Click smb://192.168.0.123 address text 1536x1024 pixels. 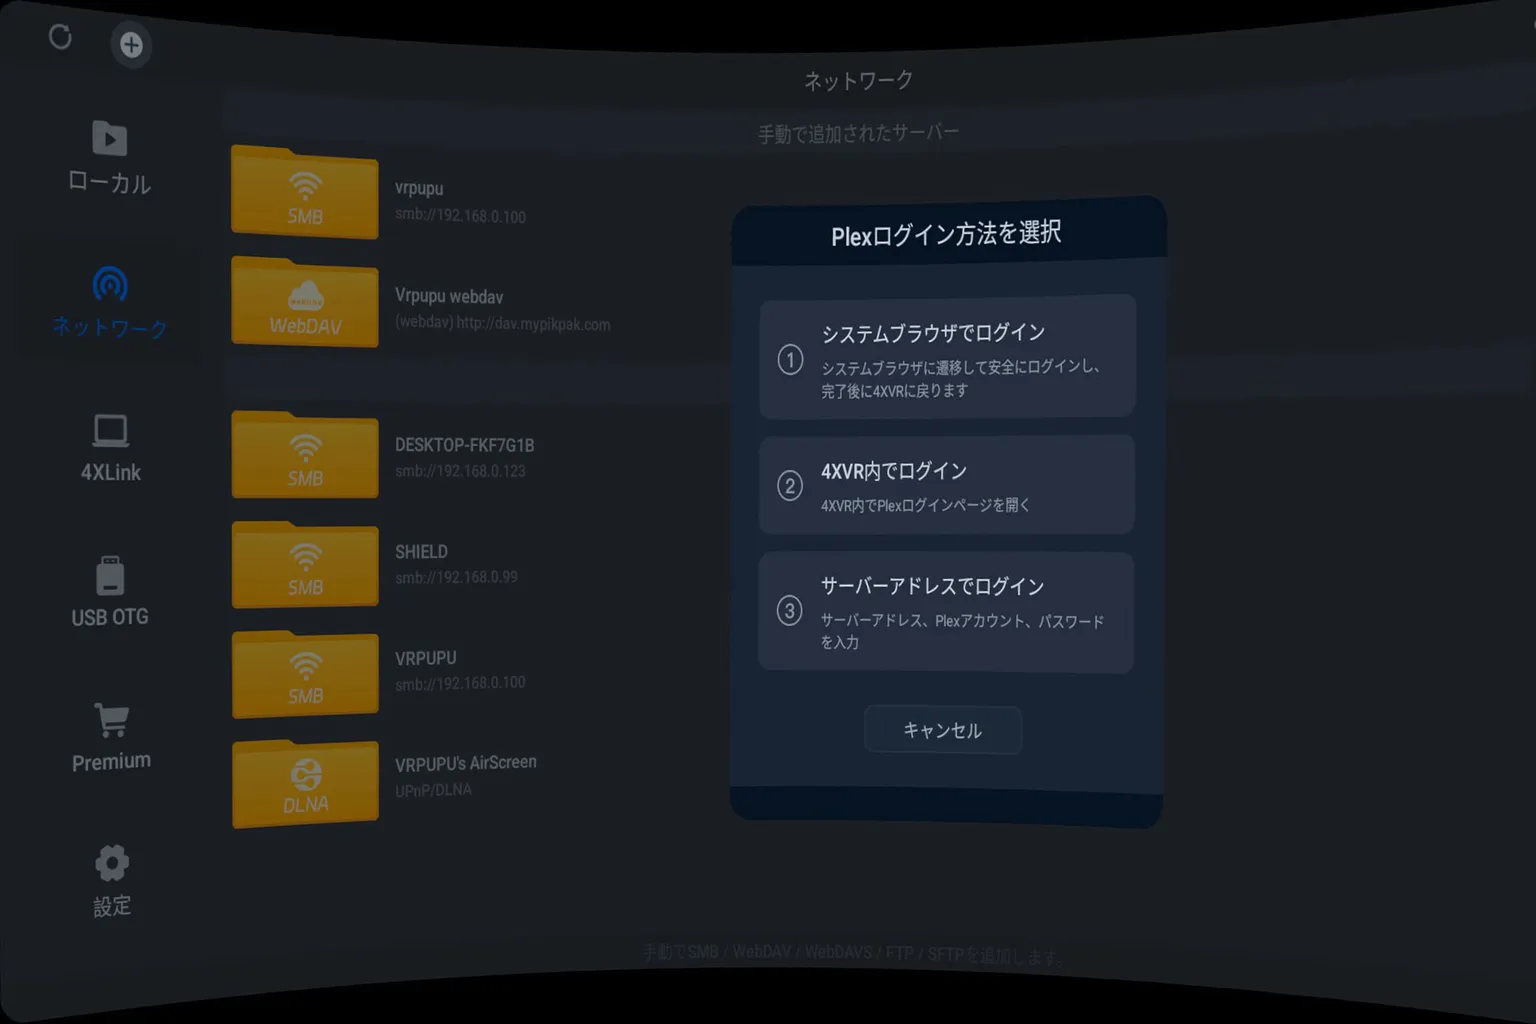click(460, 471)
